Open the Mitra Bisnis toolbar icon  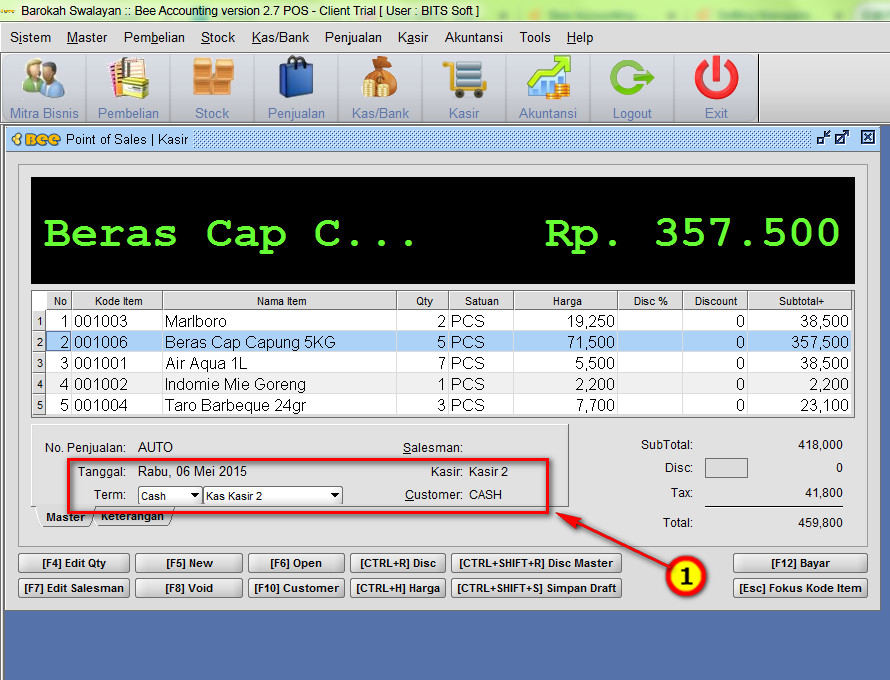pyautogui.click(x=44, y=88)
